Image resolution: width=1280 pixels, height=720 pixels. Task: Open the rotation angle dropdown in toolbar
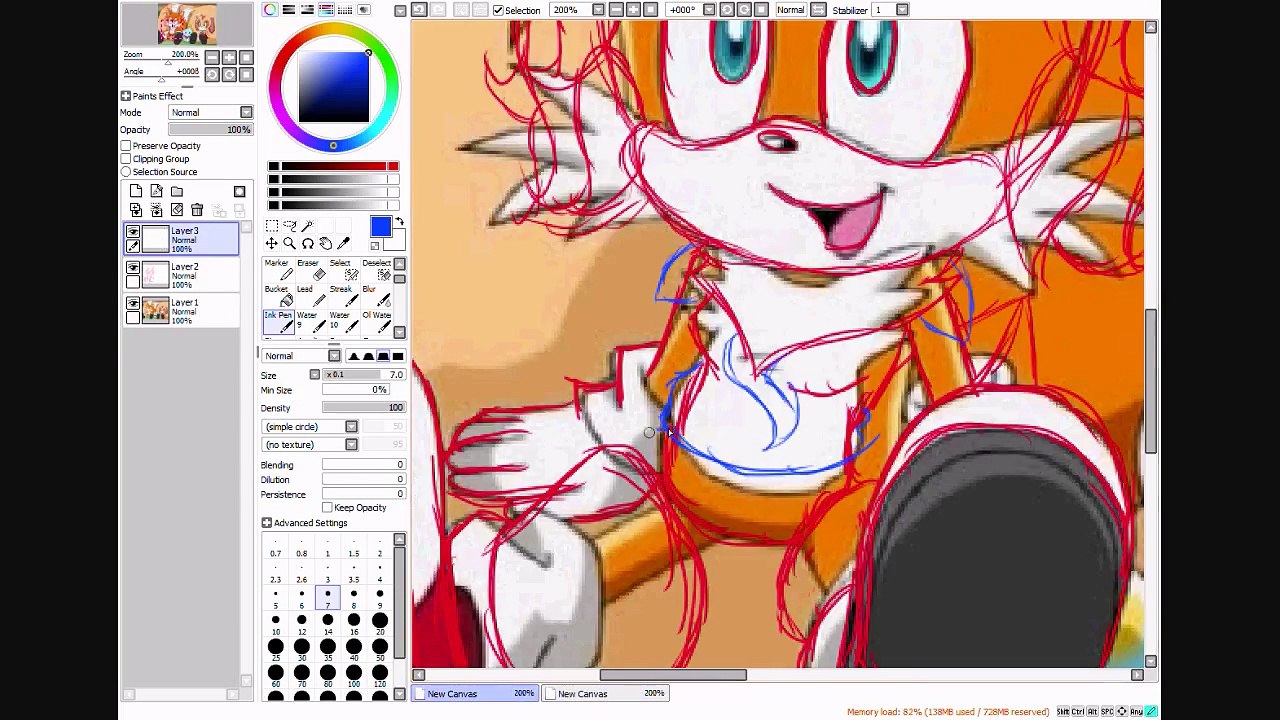(x=709, y=10)
